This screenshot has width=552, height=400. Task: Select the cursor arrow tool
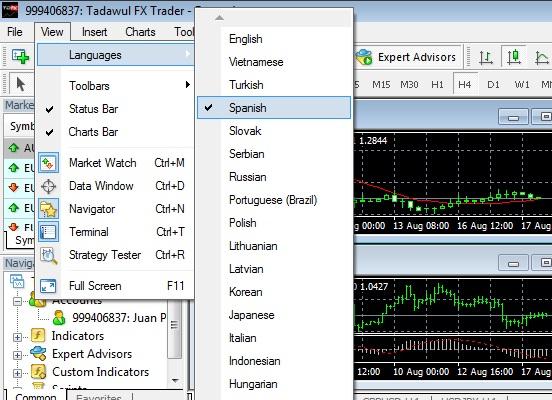pos(21,85)
